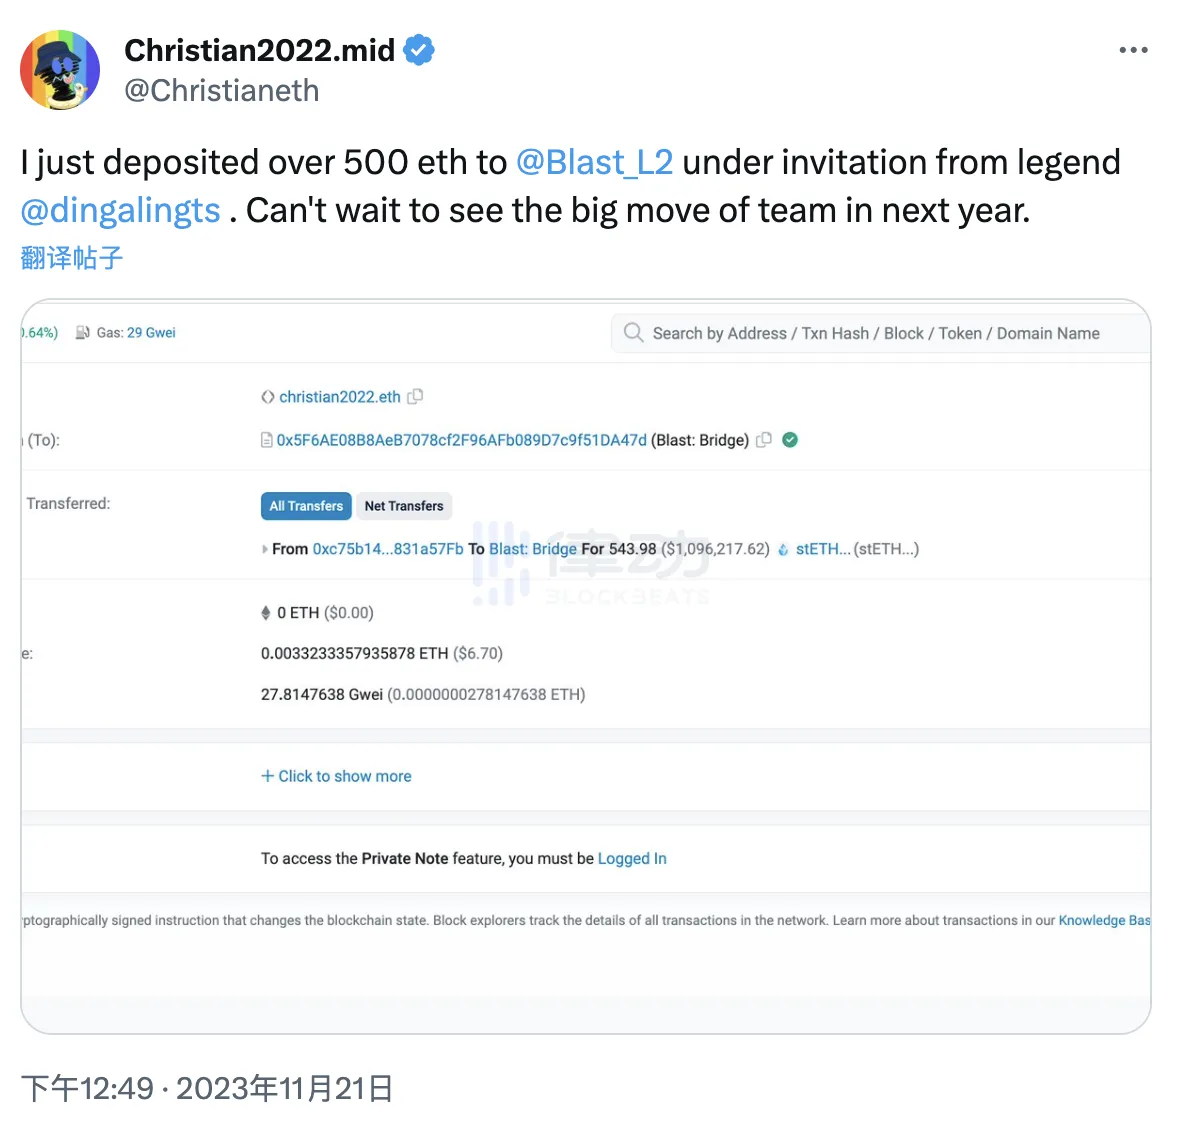
Task: Select the All Transfers tab
Action: pos(305,506)
